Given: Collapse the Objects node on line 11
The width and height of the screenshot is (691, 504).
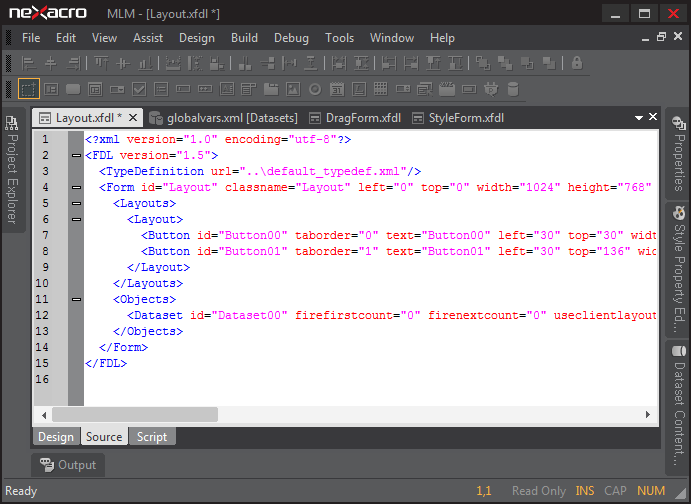Looking at the screenshot, I should pyautogui.click(x=76, y=299).
